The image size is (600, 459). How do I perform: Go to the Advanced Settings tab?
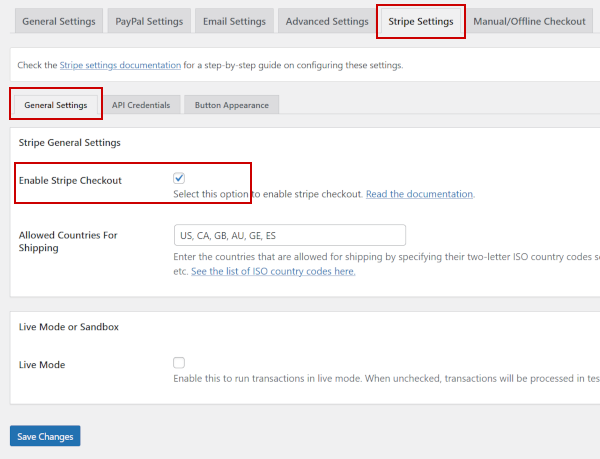pos(327,21)
